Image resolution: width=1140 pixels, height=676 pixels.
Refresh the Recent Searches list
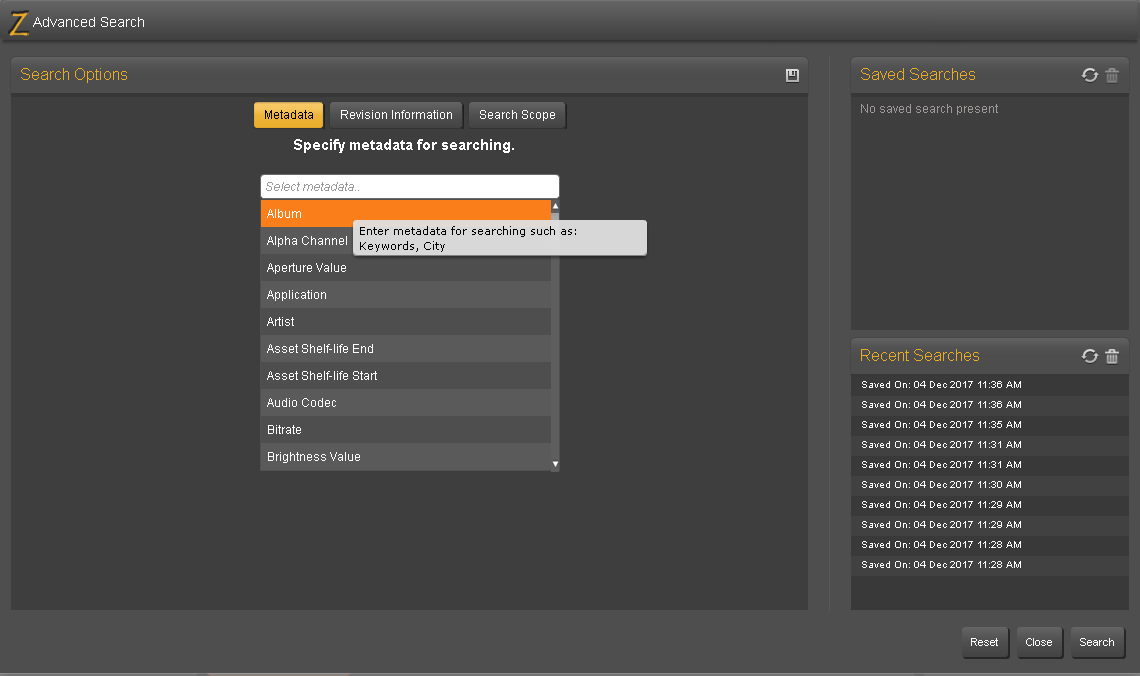(1089, 355)
